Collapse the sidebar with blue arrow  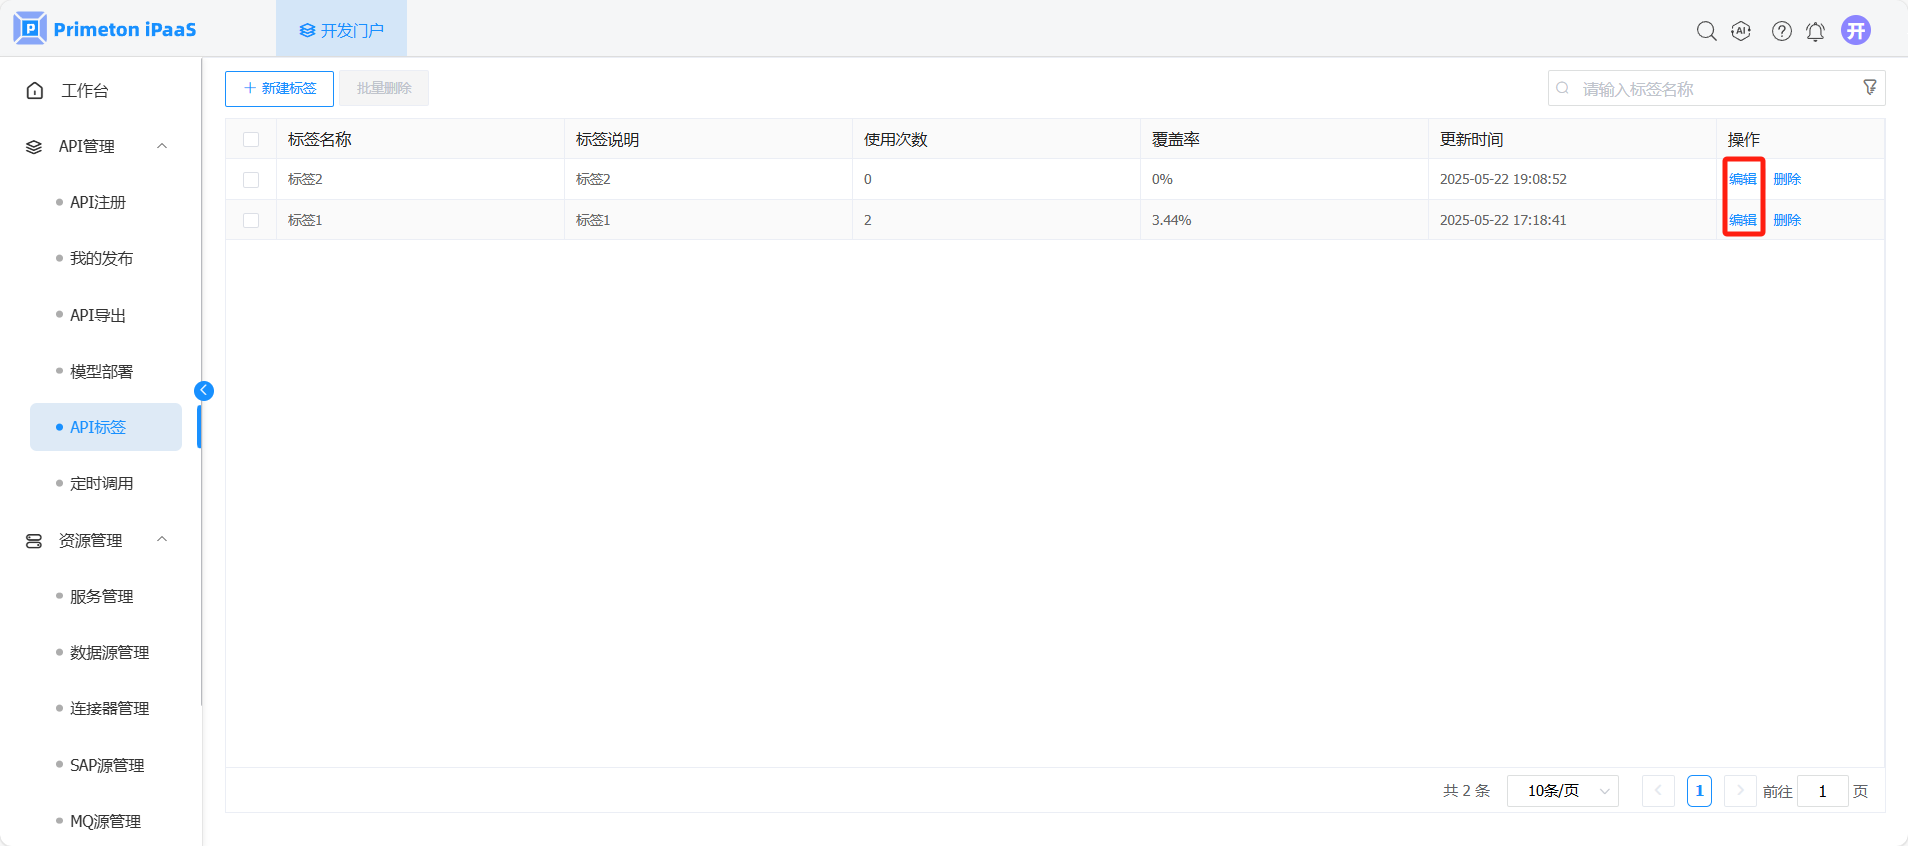point(204,391)
